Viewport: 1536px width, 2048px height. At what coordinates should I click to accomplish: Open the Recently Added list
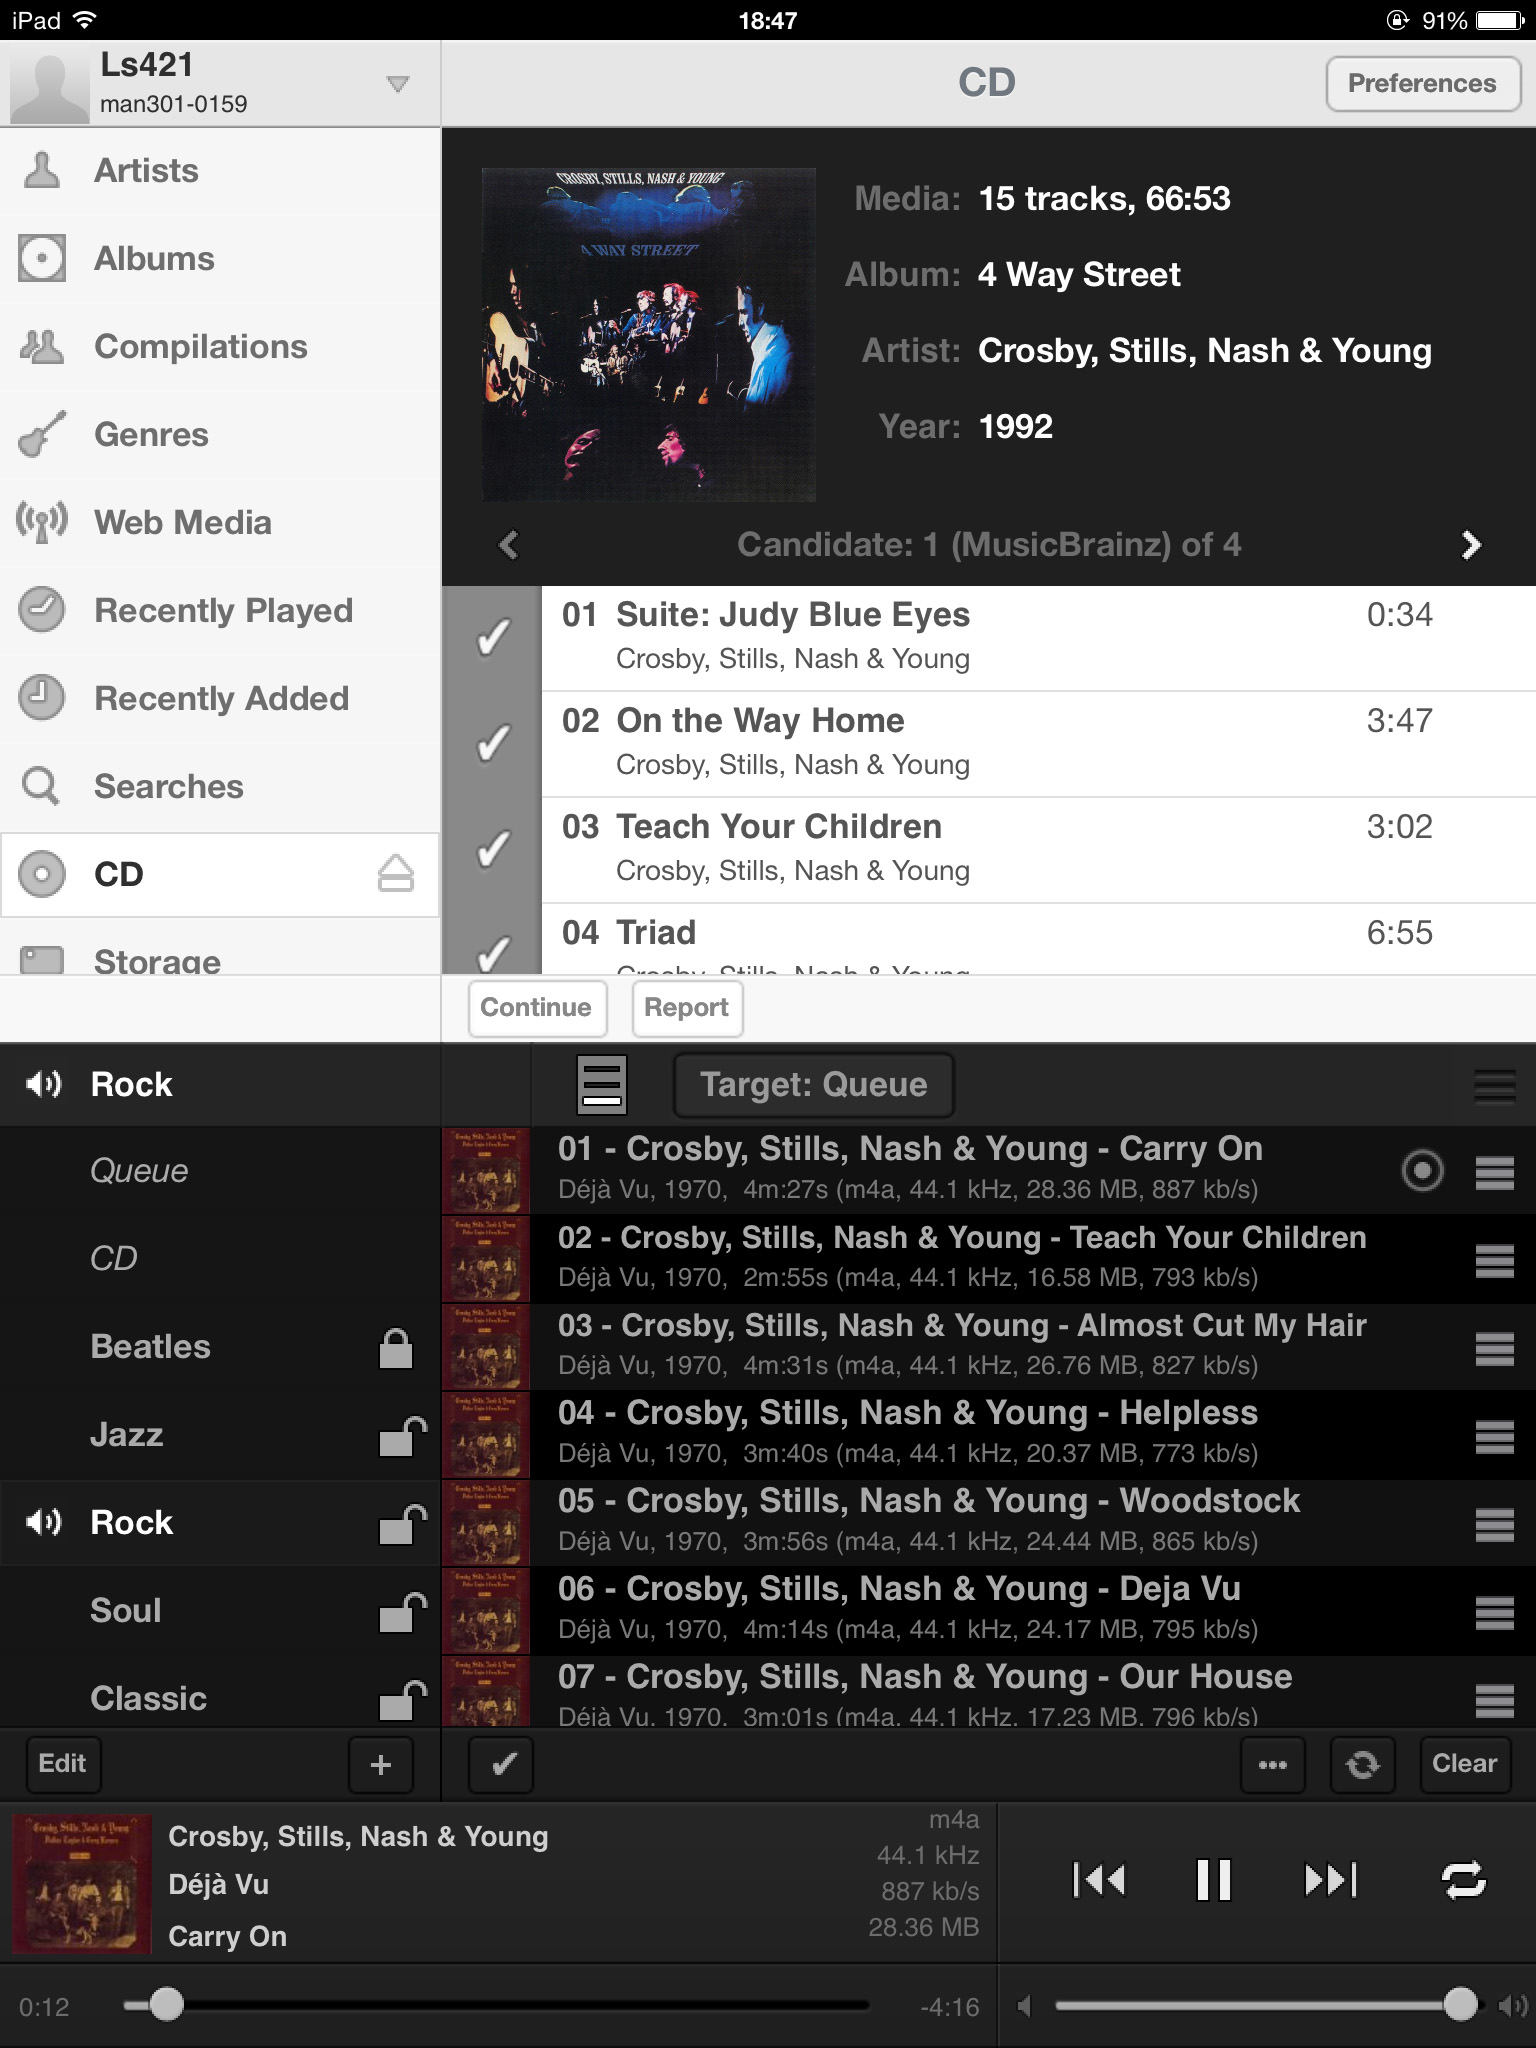tap(220, 699)
